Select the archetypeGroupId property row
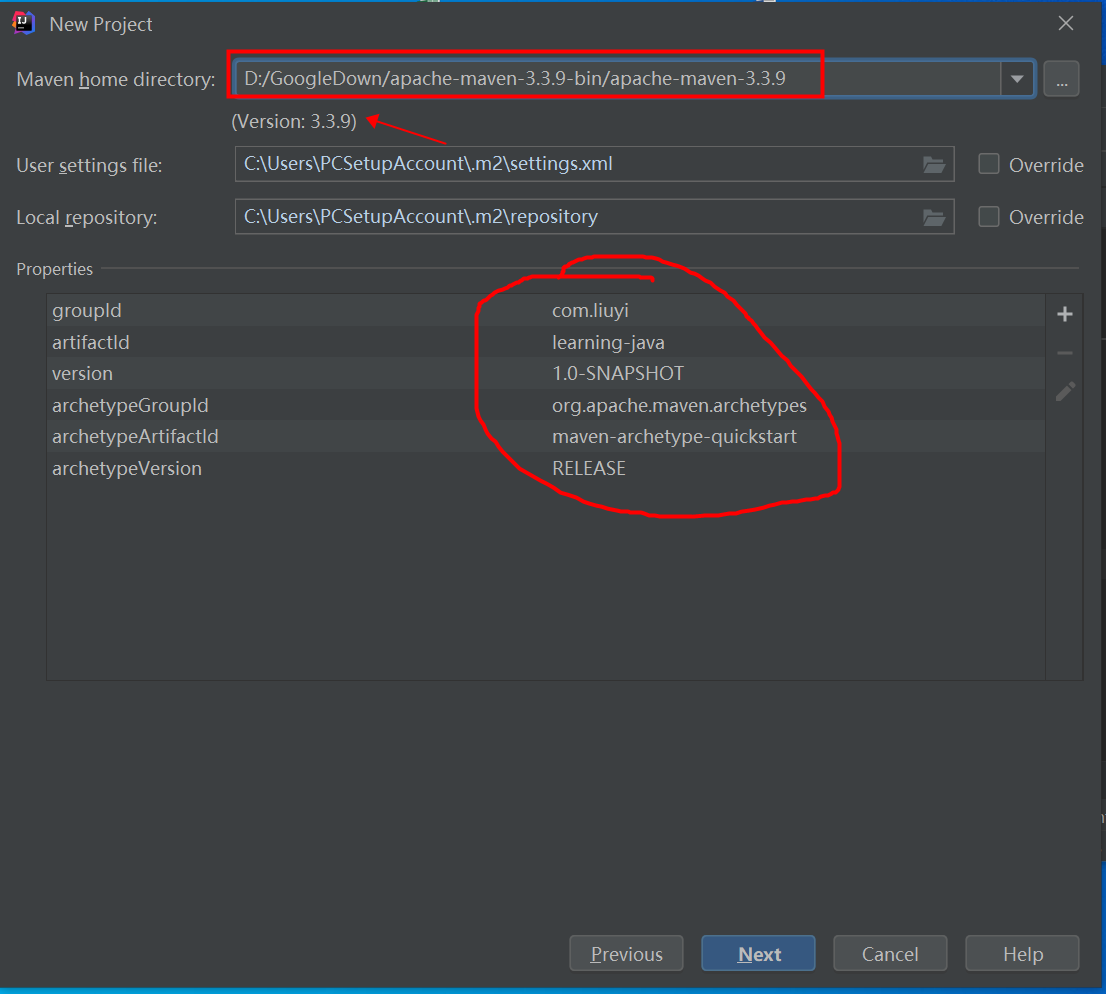This screenshot has width=1106, height=994. click(x=546, y=405)
